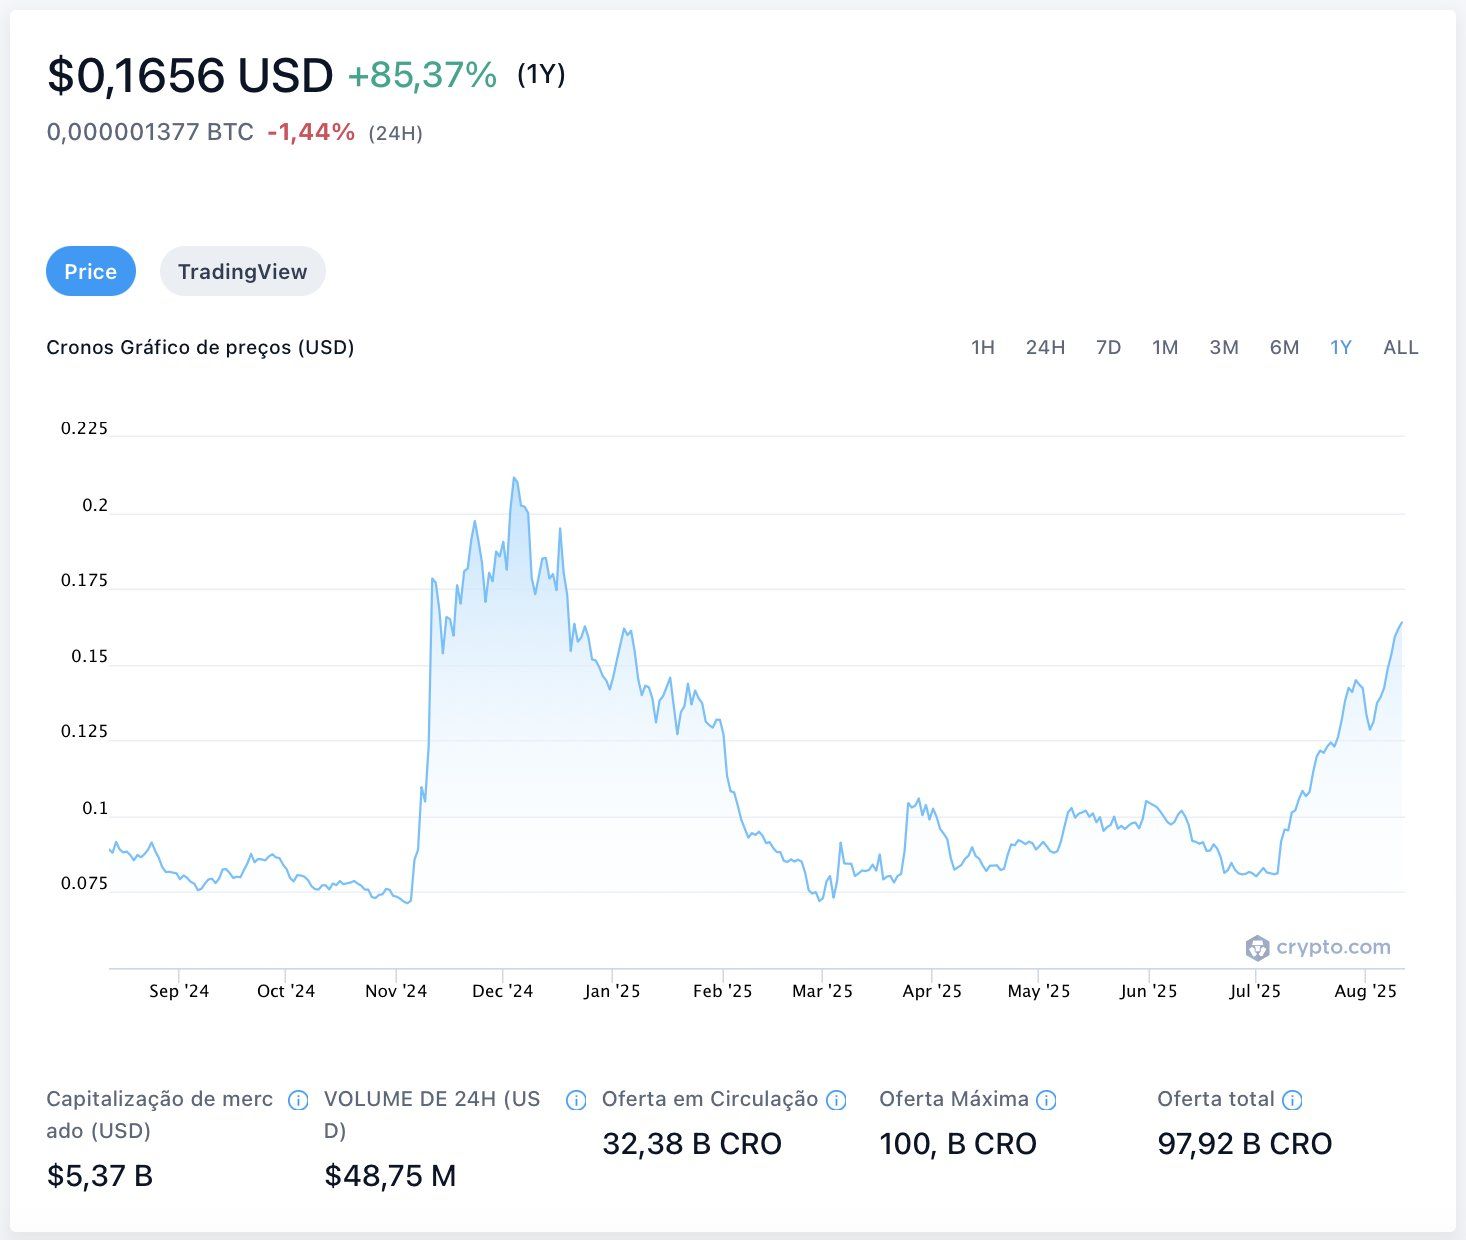Click info icon beside Volume de 24H
Image resolution: width=1466 pixels, height=1240 pixels.
tap(576, 1100)
